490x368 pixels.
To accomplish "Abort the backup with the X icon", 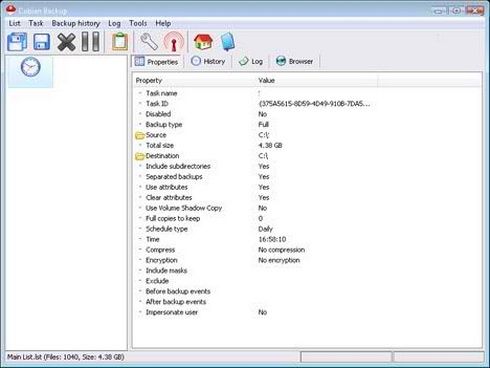I will pyautogui.click(x=66, y=42).
